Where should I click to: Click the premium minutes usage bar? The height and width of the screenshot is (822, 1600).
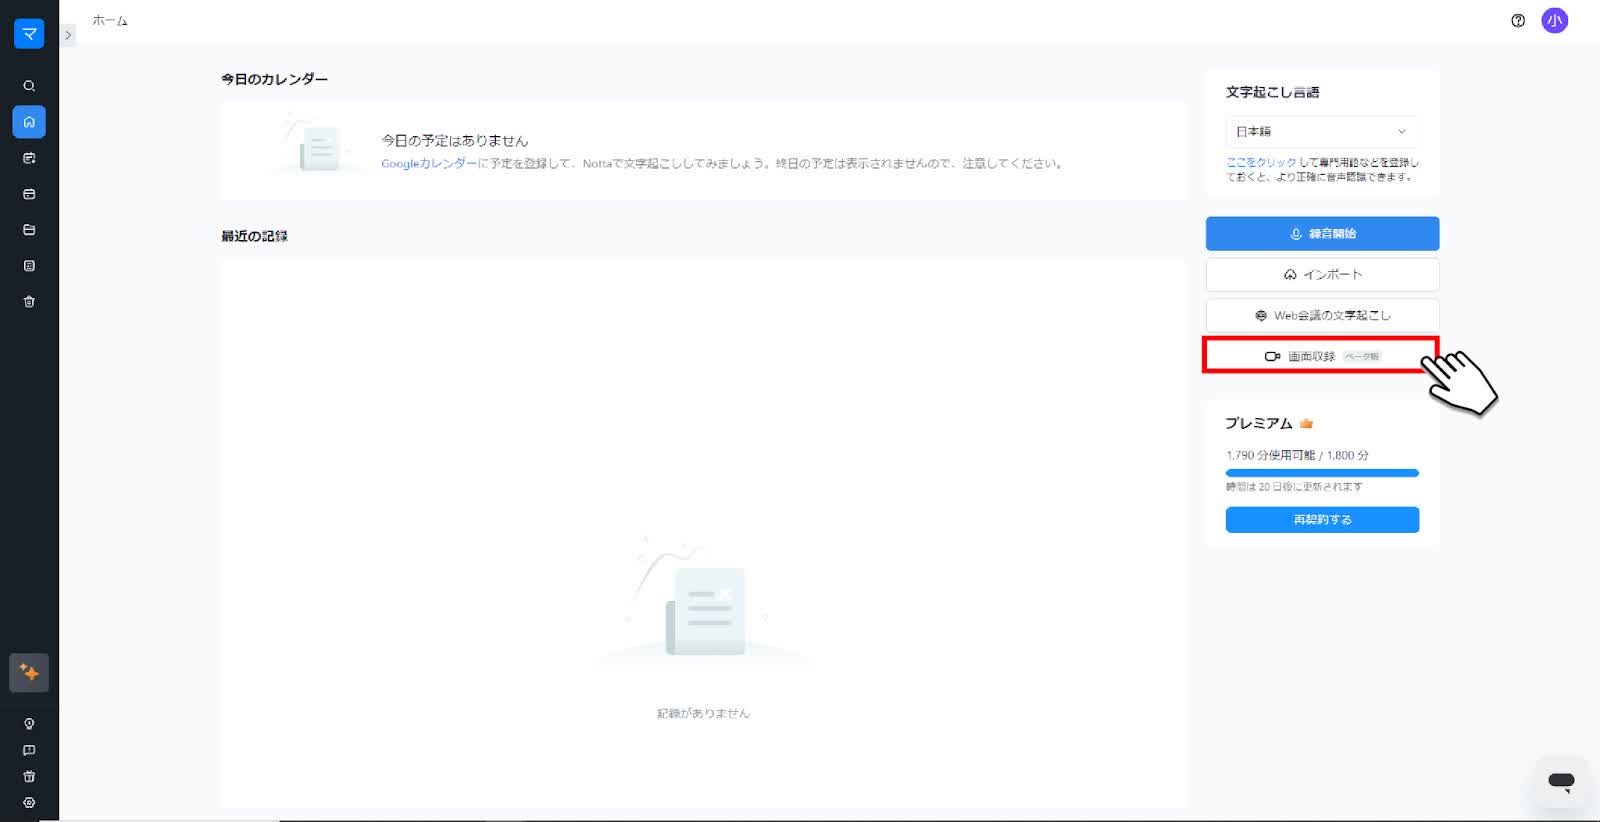coord(1322,473)
